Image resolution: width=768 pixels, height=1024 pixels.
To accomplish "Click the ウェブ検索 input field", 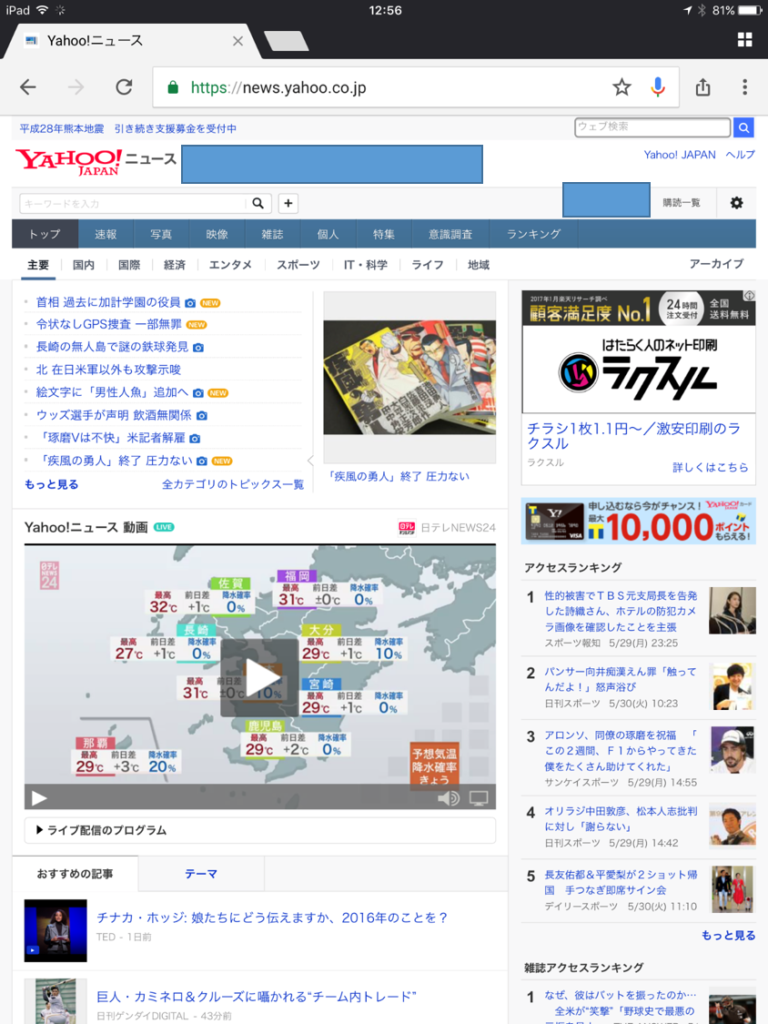I will [x=652, y=127].
